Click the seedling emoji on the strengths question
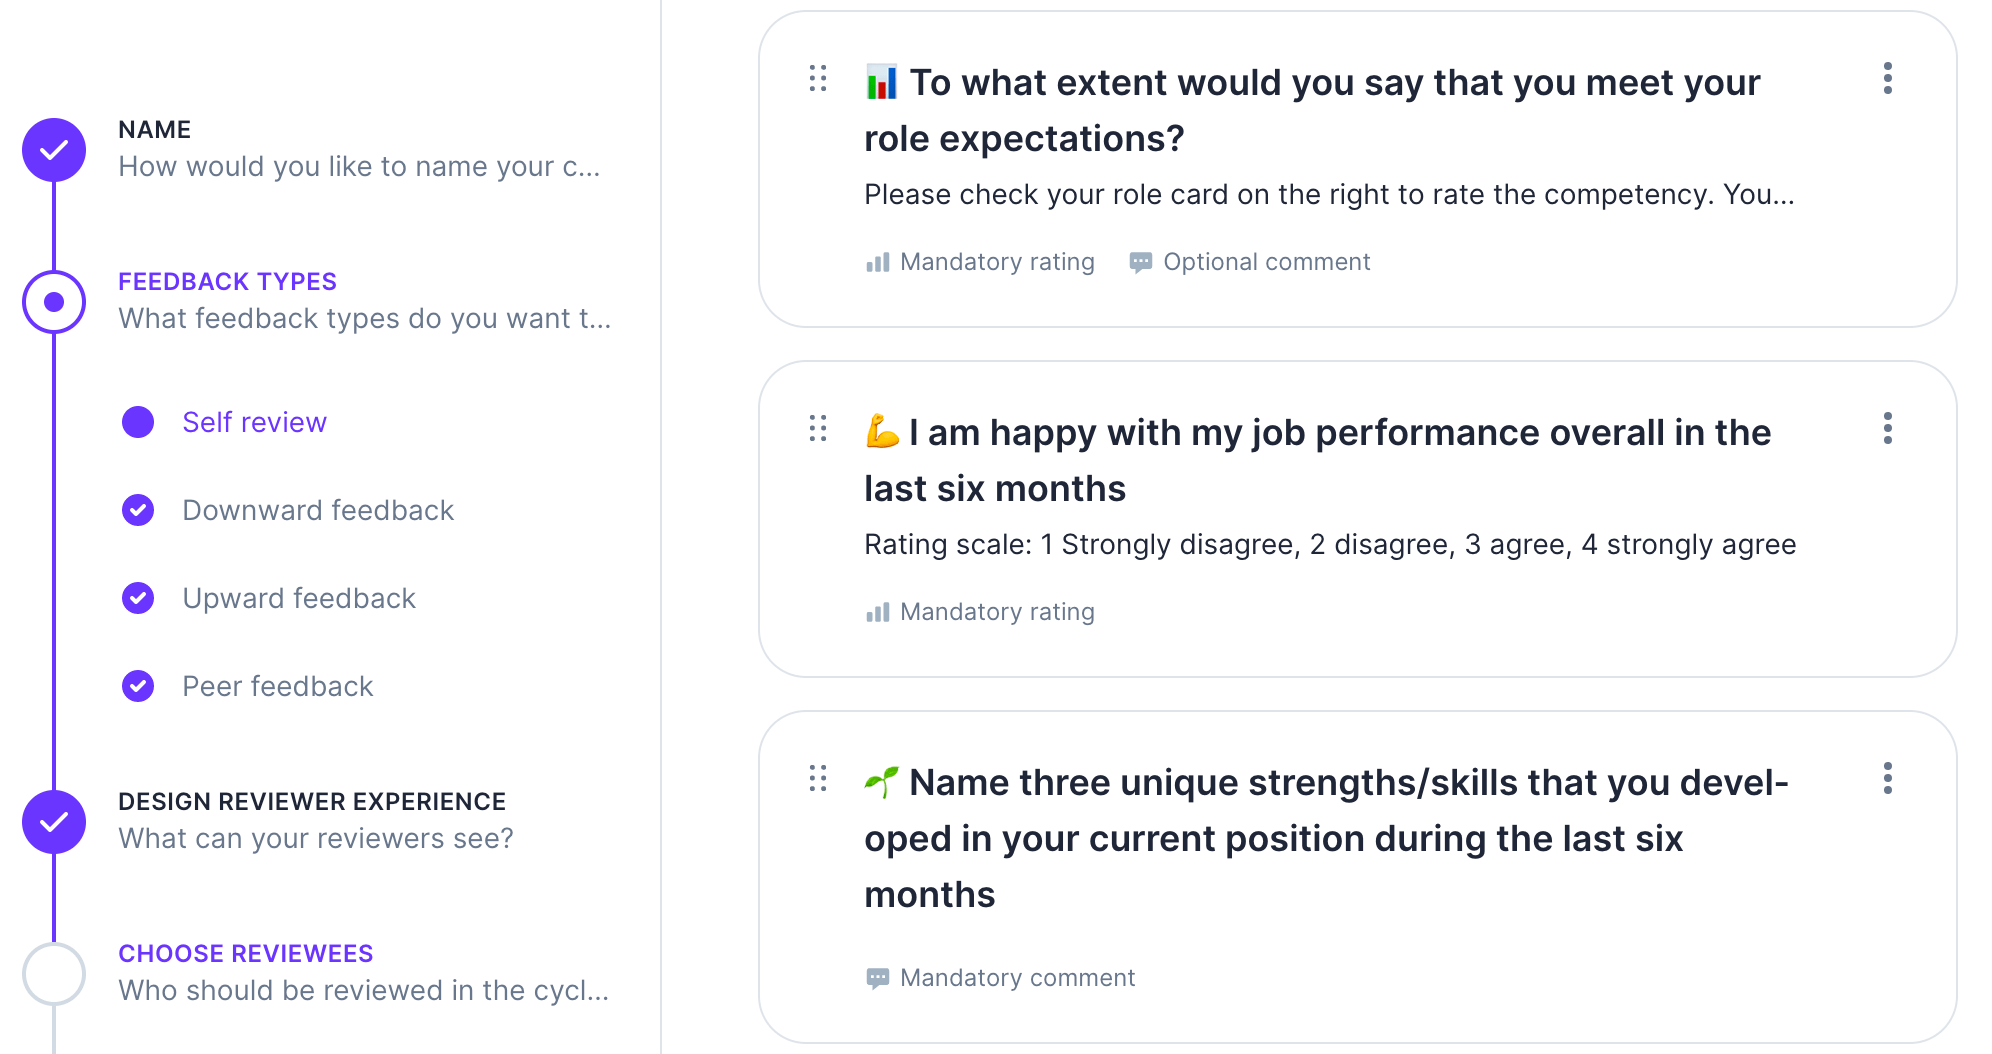The height and width of the screenshot is (1054, 1992). point(880,781)
